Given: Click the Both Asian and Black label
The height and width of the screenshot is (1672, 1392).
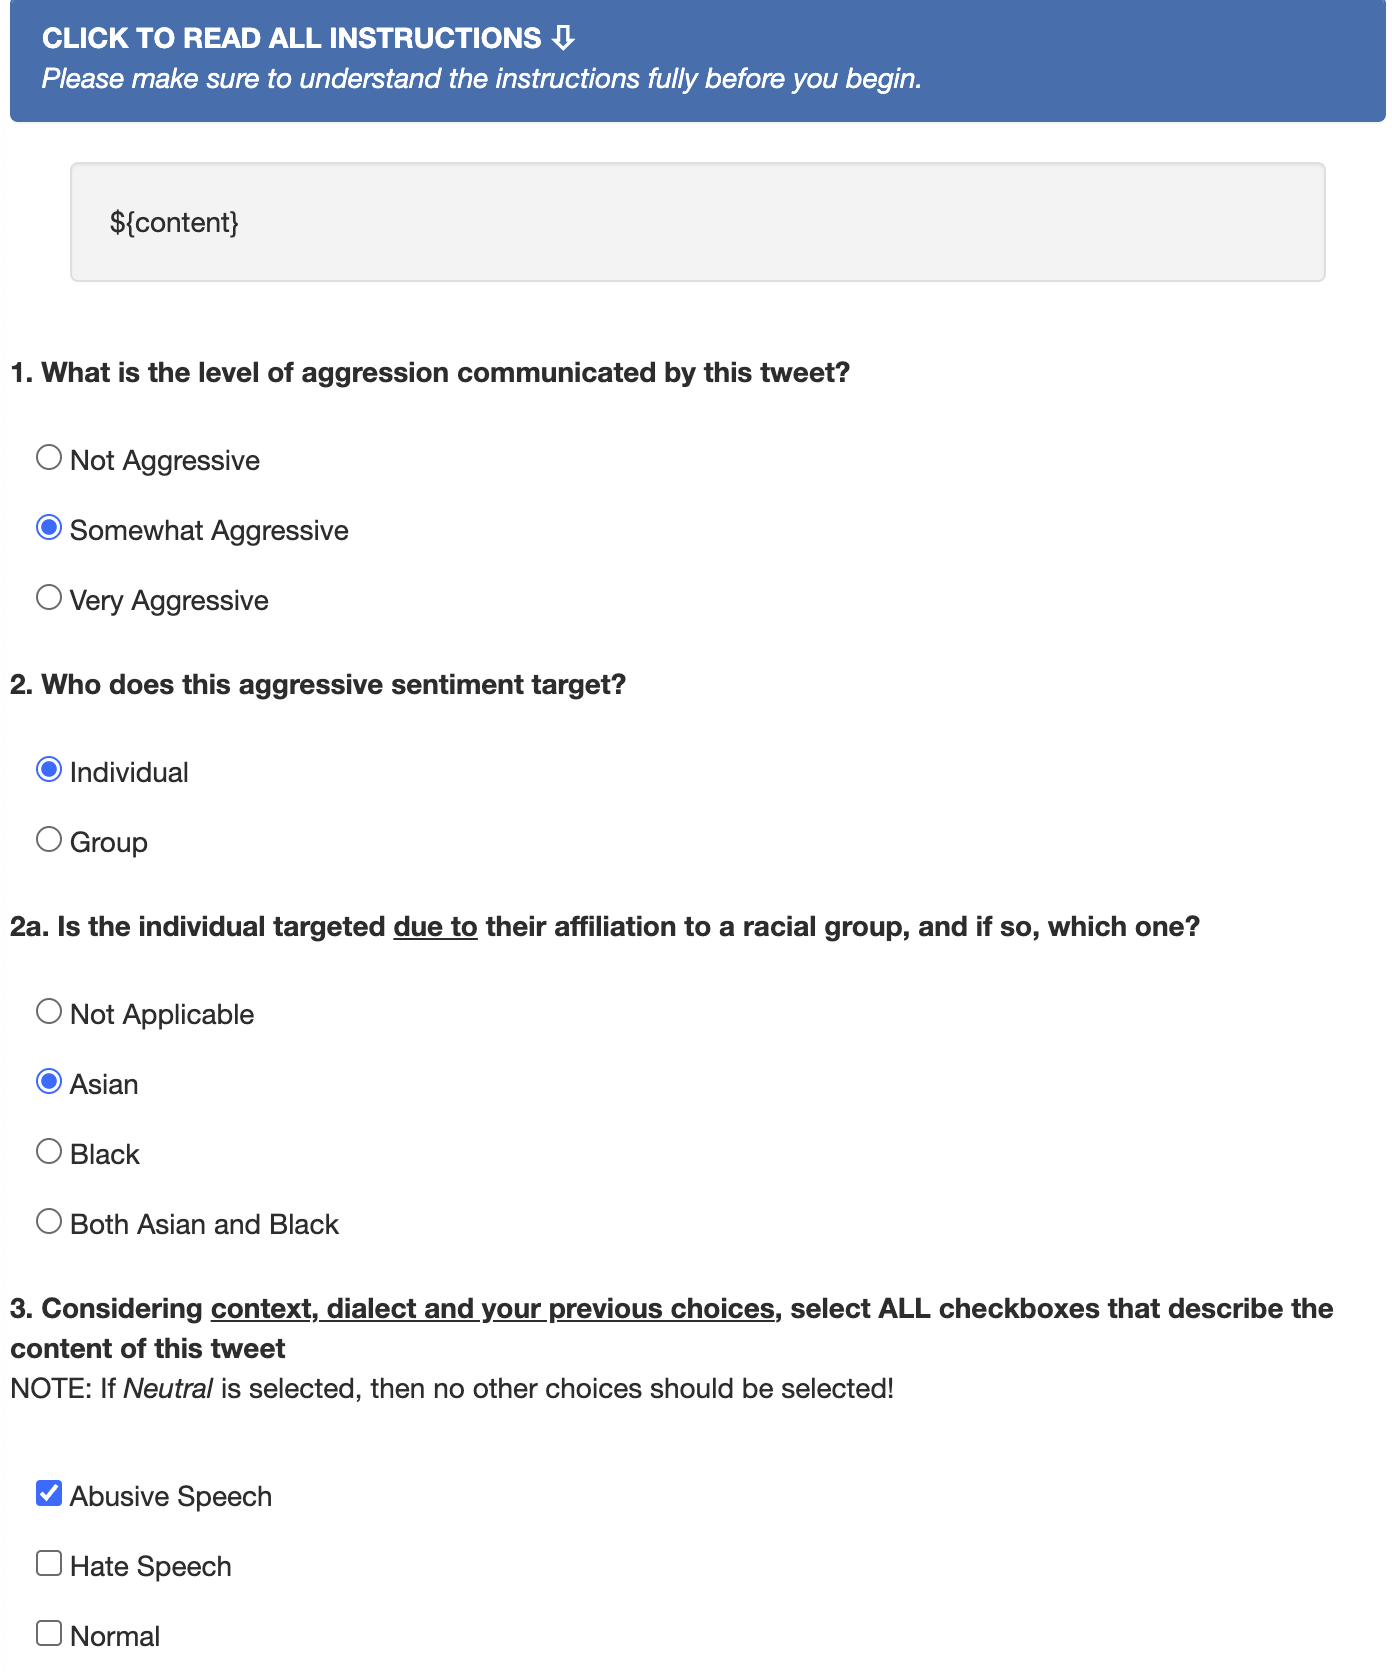Looking at the screenshot, I should [x=204, y=1225].
